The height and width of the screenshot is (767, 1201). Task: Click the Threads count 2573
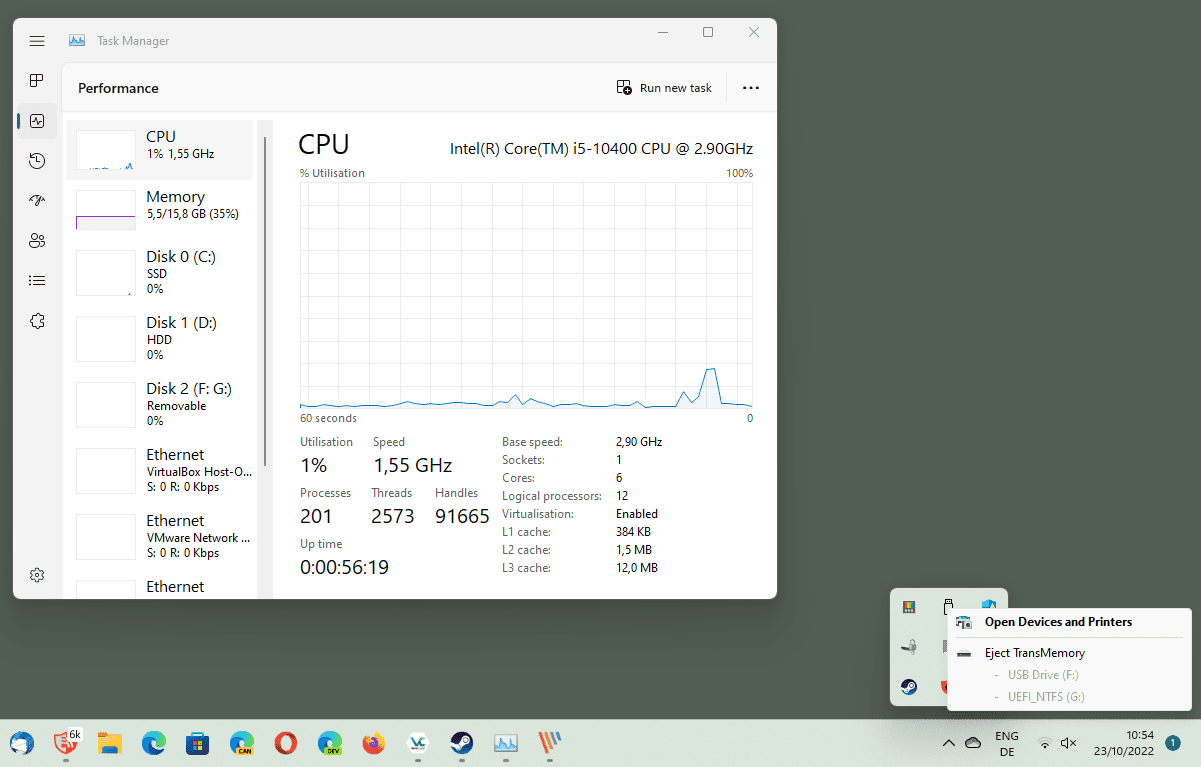click(393, 516)
